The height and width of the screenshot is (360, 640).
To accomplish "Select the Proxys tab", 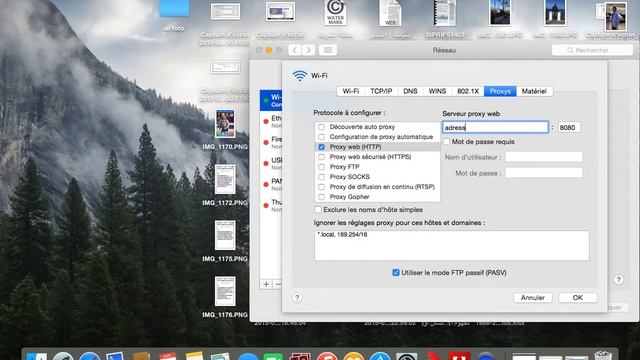I will click(x=500, y=91).
